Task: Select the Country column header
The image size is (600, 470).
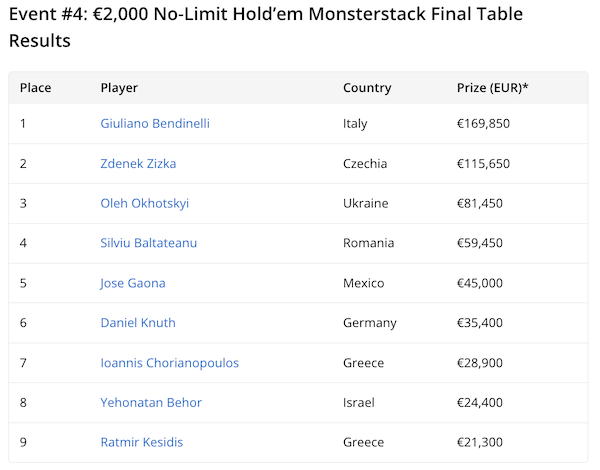Action: pos(367,88)
